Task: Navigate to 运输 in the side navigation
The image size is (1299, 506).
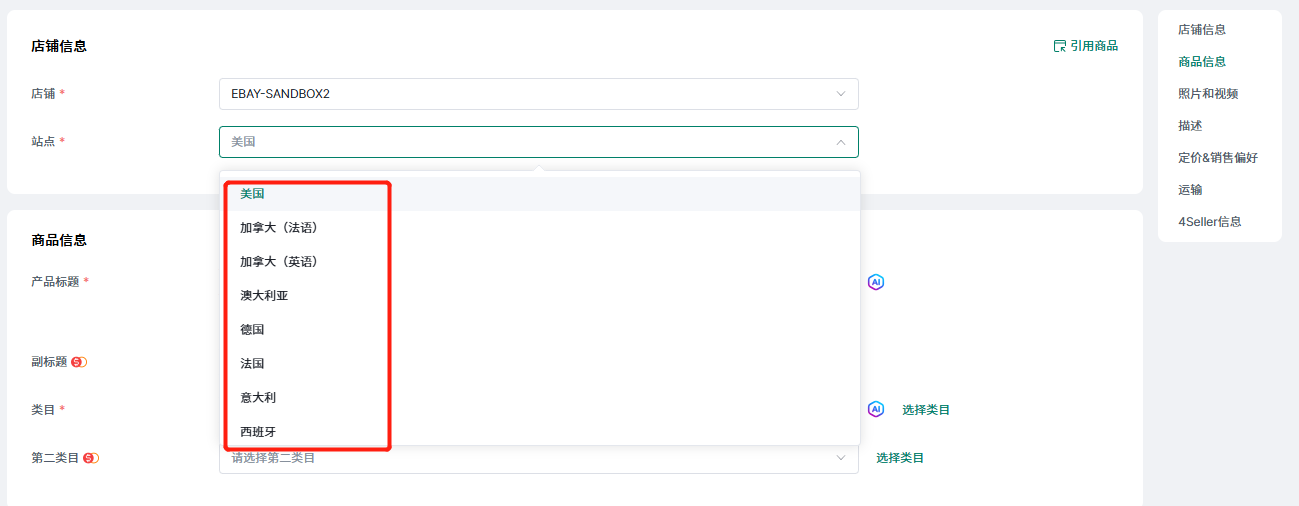Action: [x=1190, y=190]
